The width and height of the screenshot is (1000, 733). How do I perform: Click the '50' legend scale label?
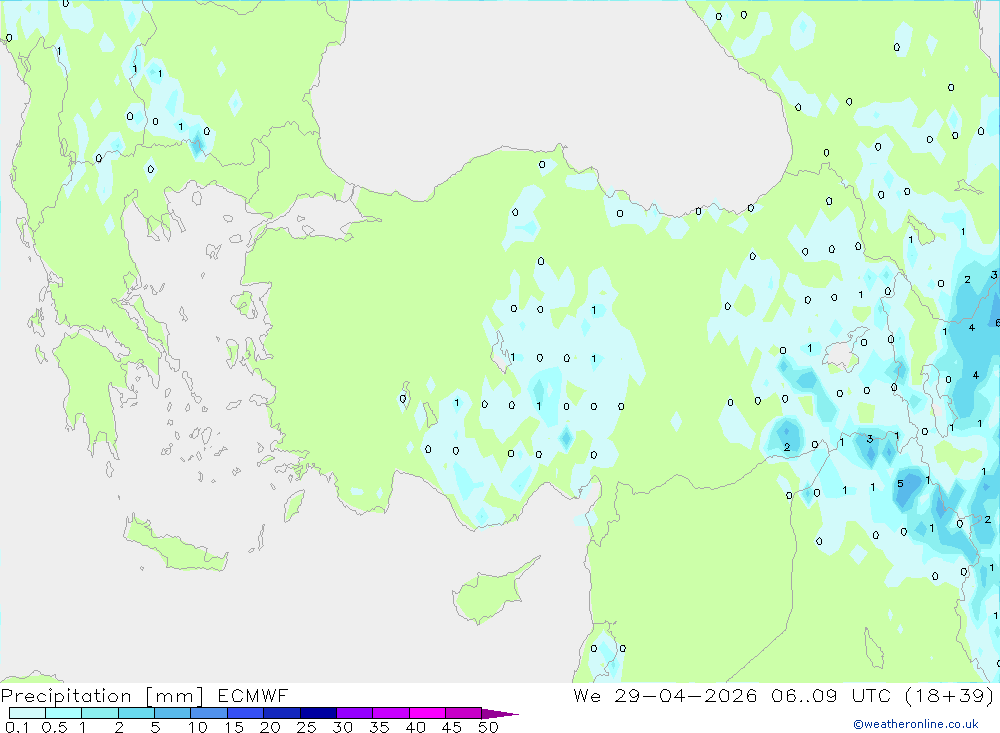(x=488, y=727)
